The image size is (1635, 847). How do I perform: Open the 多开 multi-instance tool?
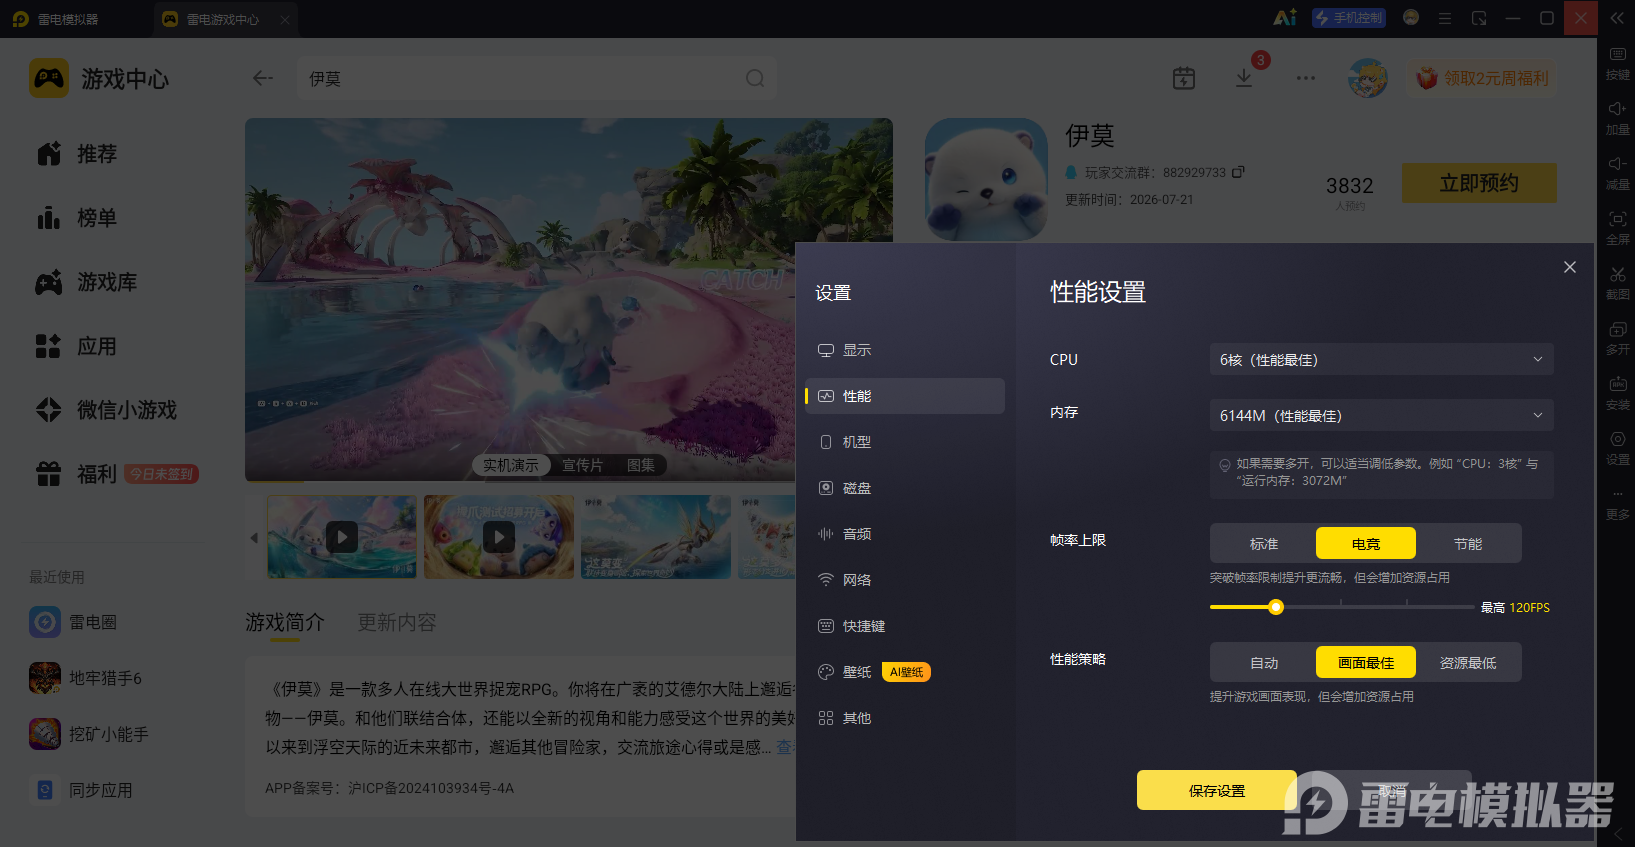pyautogui.click(x=1617, y=337)
